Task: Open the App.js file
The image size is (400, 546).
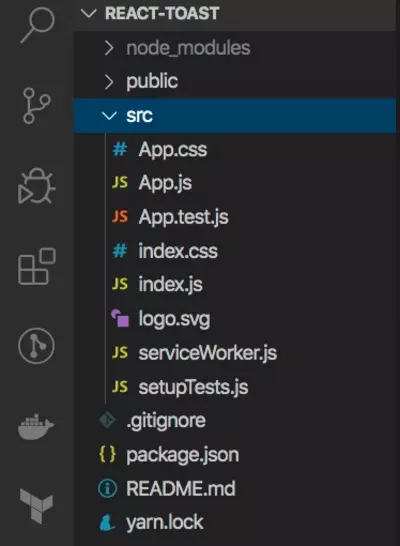Action: (235, 183)
